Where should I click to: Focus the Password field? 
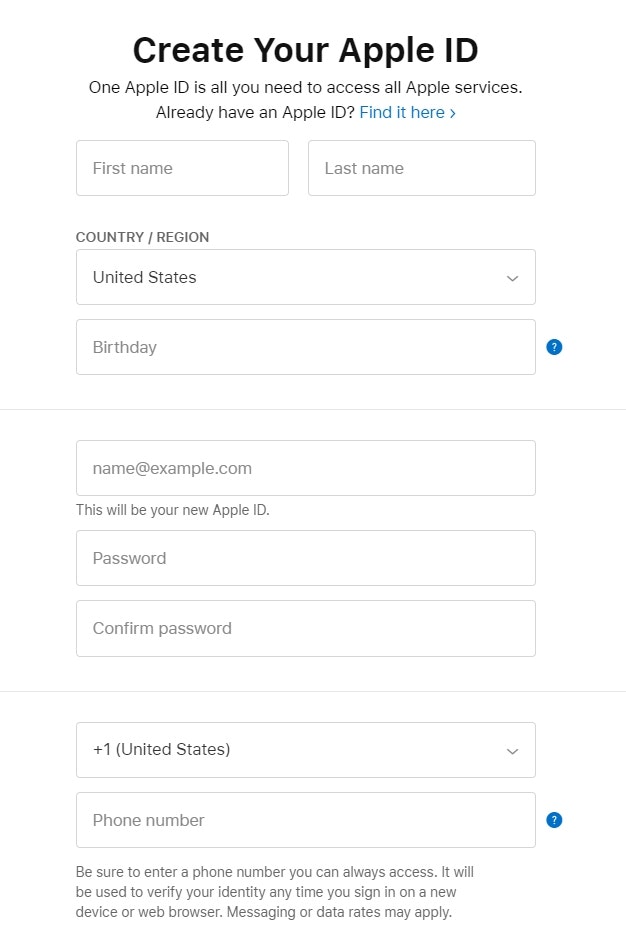(x=305, y=558)
